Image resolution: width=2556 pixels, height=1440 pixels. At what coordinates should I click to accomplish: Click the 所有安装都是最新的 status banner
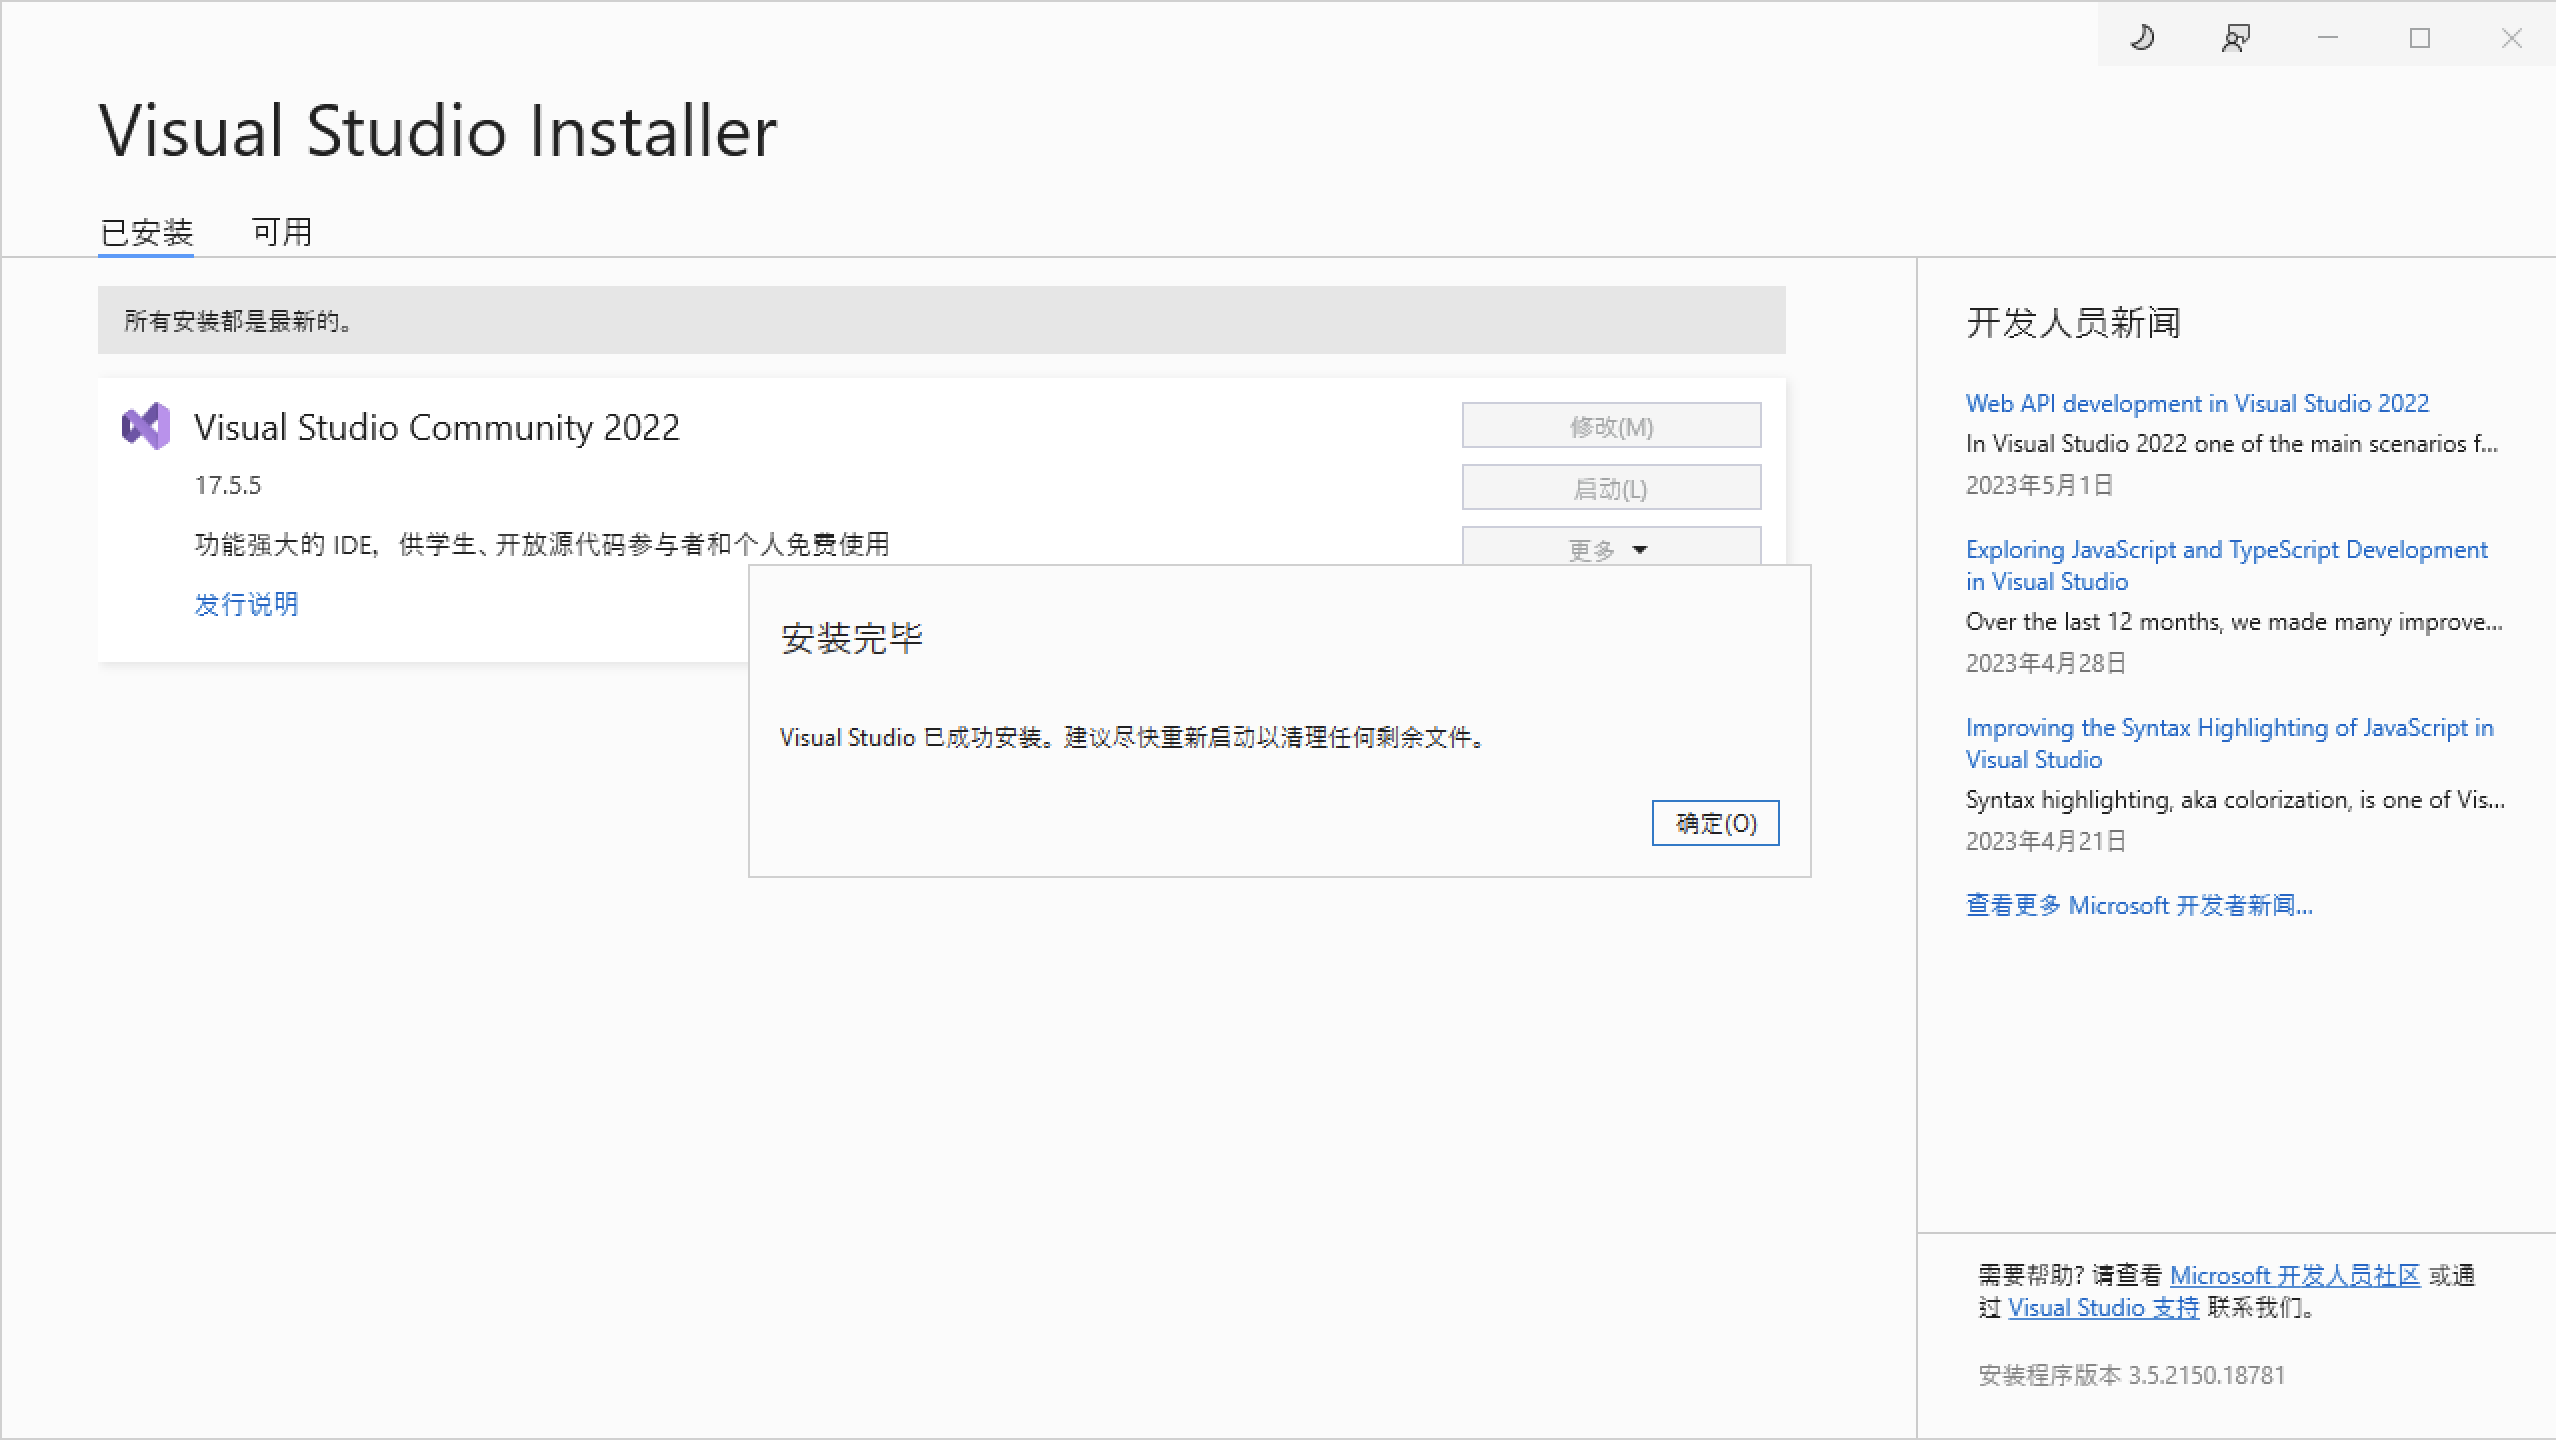pyautogui.click(x=941, y=321)
